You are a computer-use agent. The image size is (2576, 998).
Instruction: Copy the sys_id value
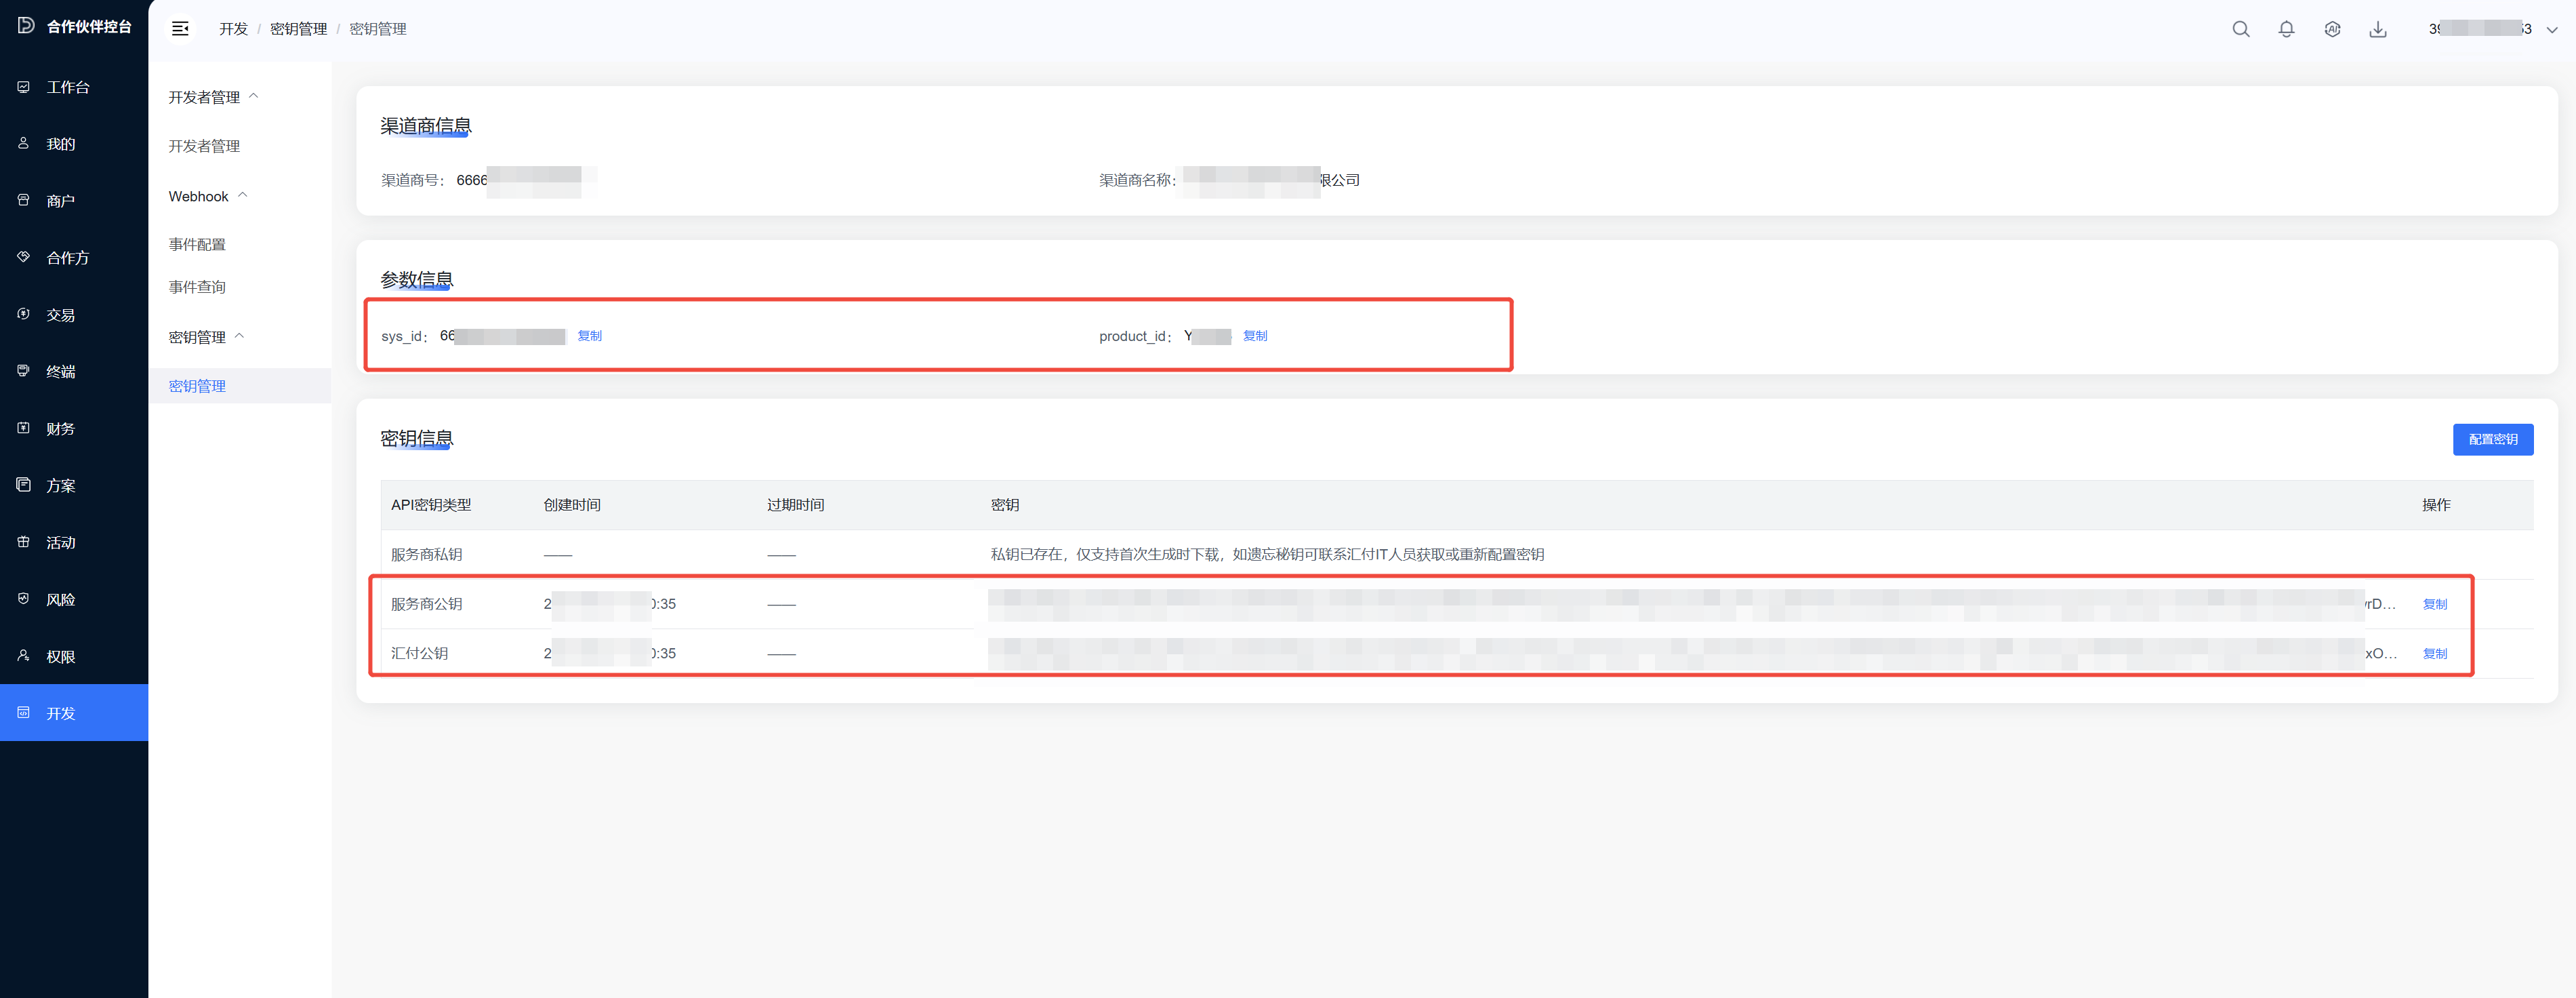click(589, 336)
